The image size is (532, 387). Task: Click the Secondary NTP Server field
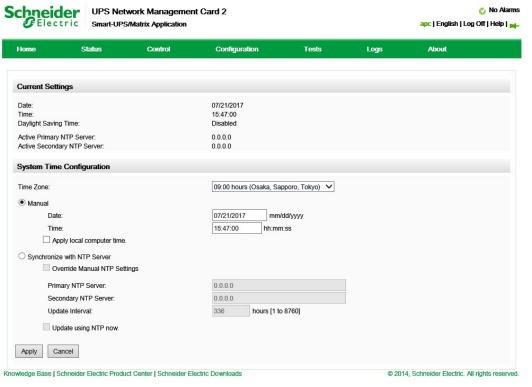pyautogui.click(x=279, y=298)
